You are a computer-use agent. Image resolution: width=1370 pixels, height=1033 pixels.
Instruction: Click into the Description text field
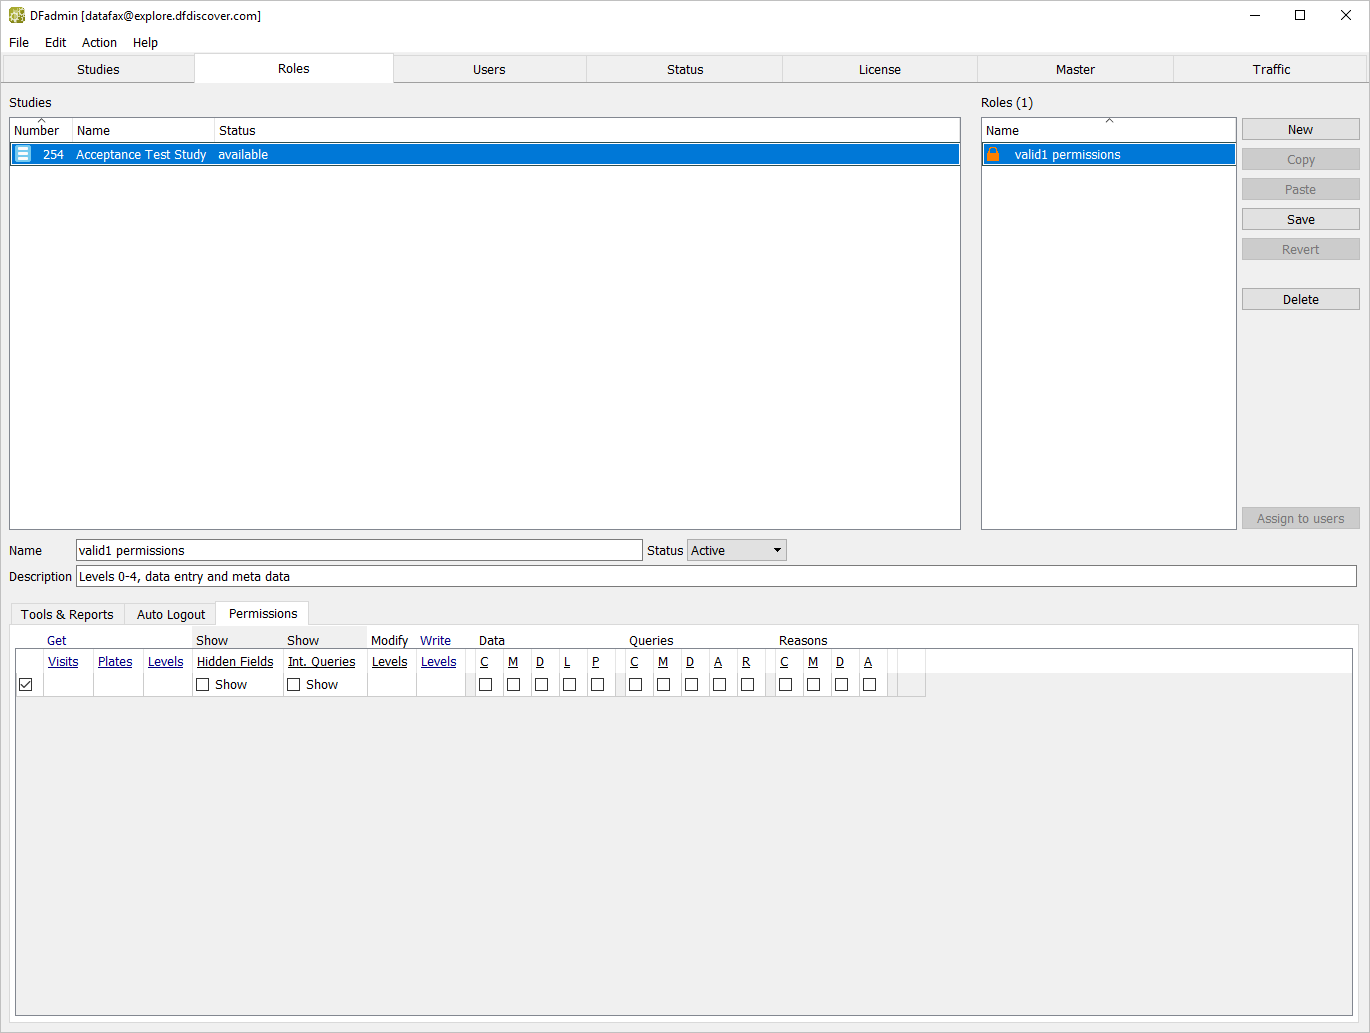pyautogui.click(x=715, y=577)
